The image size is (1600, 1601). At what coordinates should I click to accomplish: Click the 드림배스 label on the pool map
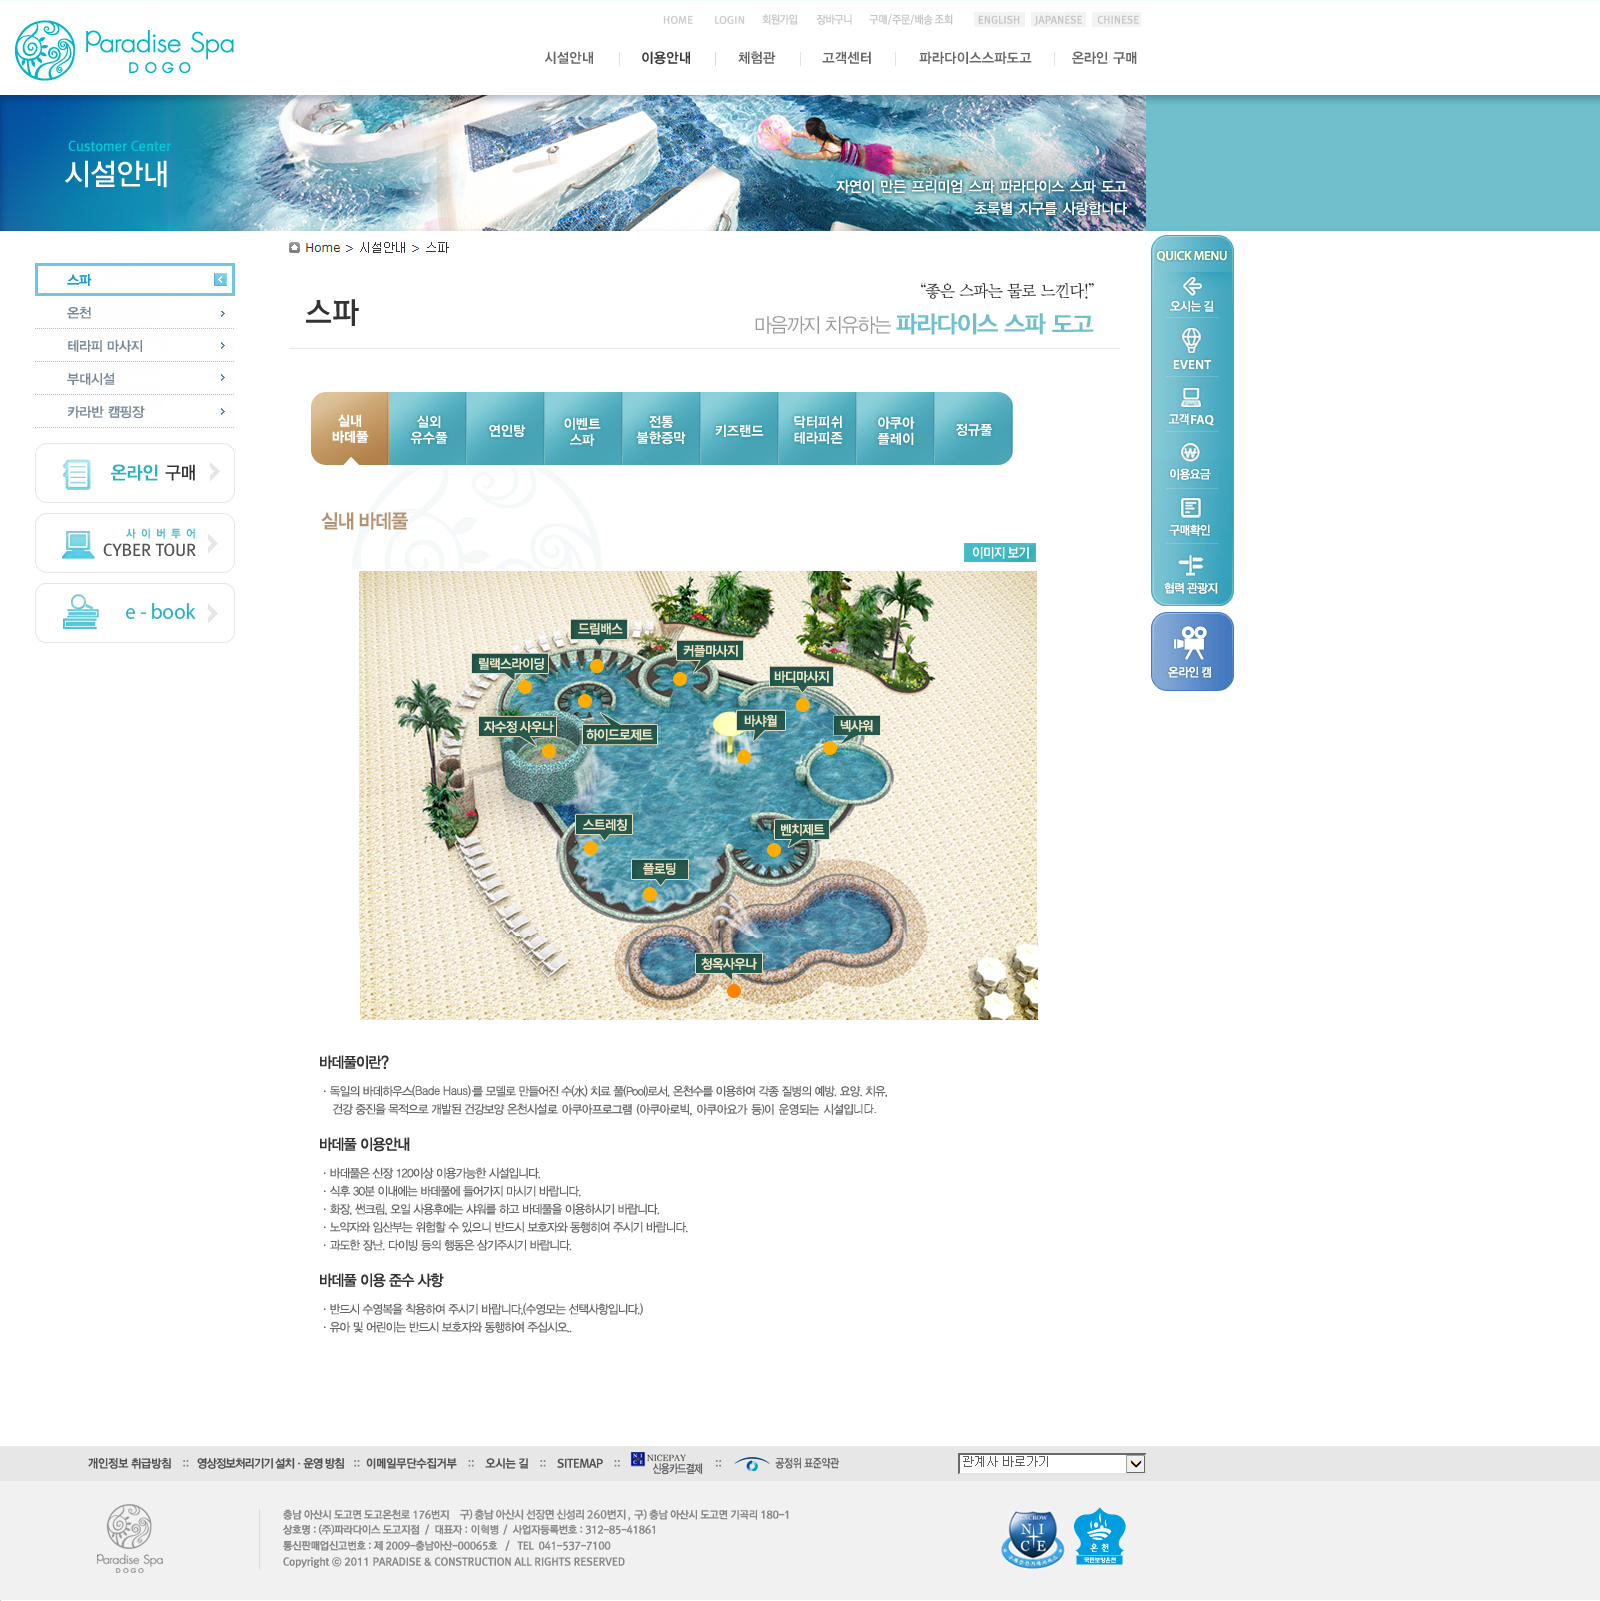tap(600, 629)
